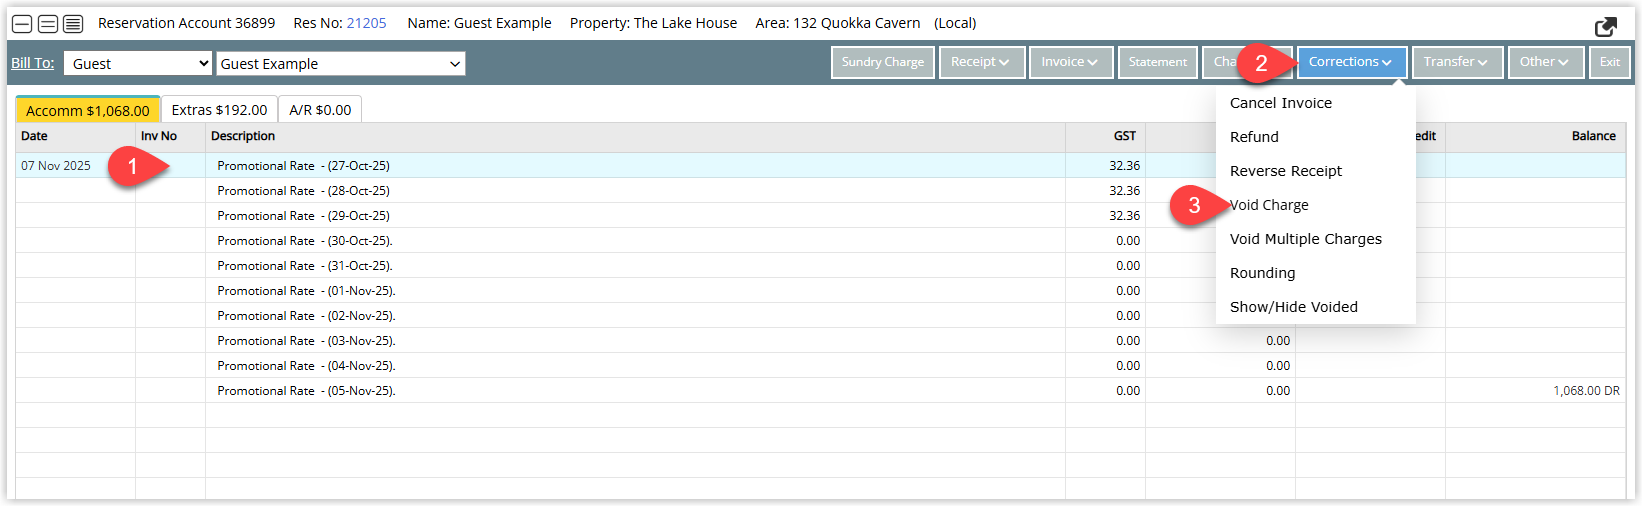Select the Accomm $1,068.00 tab

88,110
